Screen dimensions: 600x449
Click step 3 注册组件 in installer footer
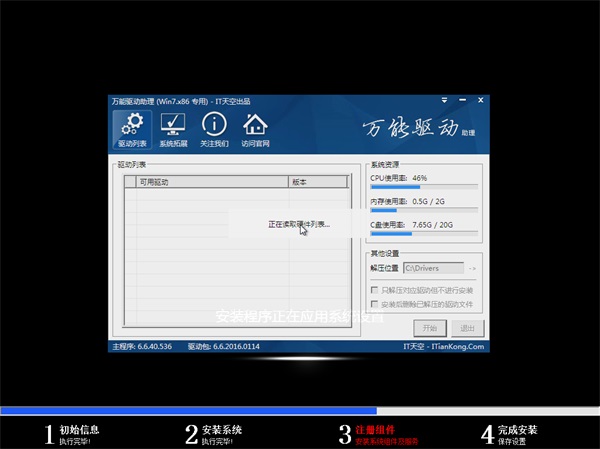click(377, 434)
